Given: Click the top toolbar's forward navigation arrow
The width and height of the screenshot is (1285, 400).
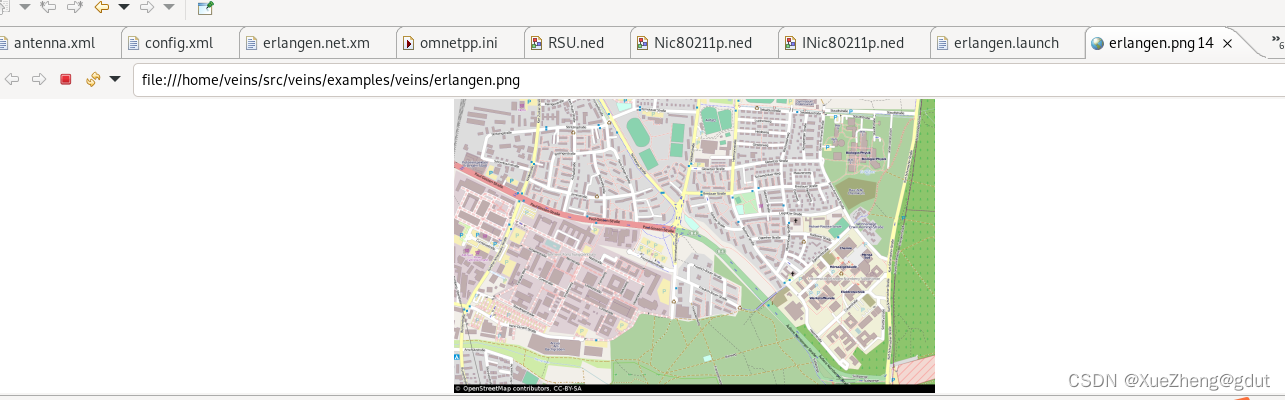Looking at the screenshot, I should [x=147, y=8].
